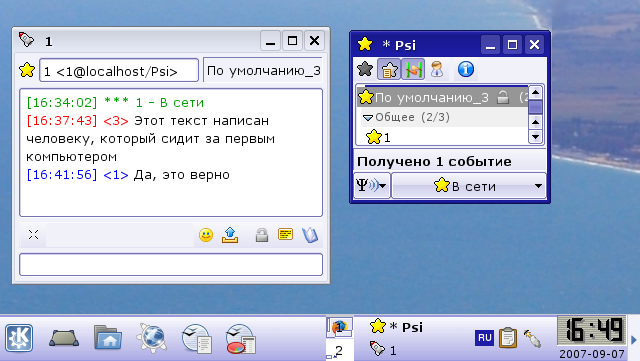This screenshot has width=640, height=361.
Task: Open the message history book icon
Action: click(310, 235)
